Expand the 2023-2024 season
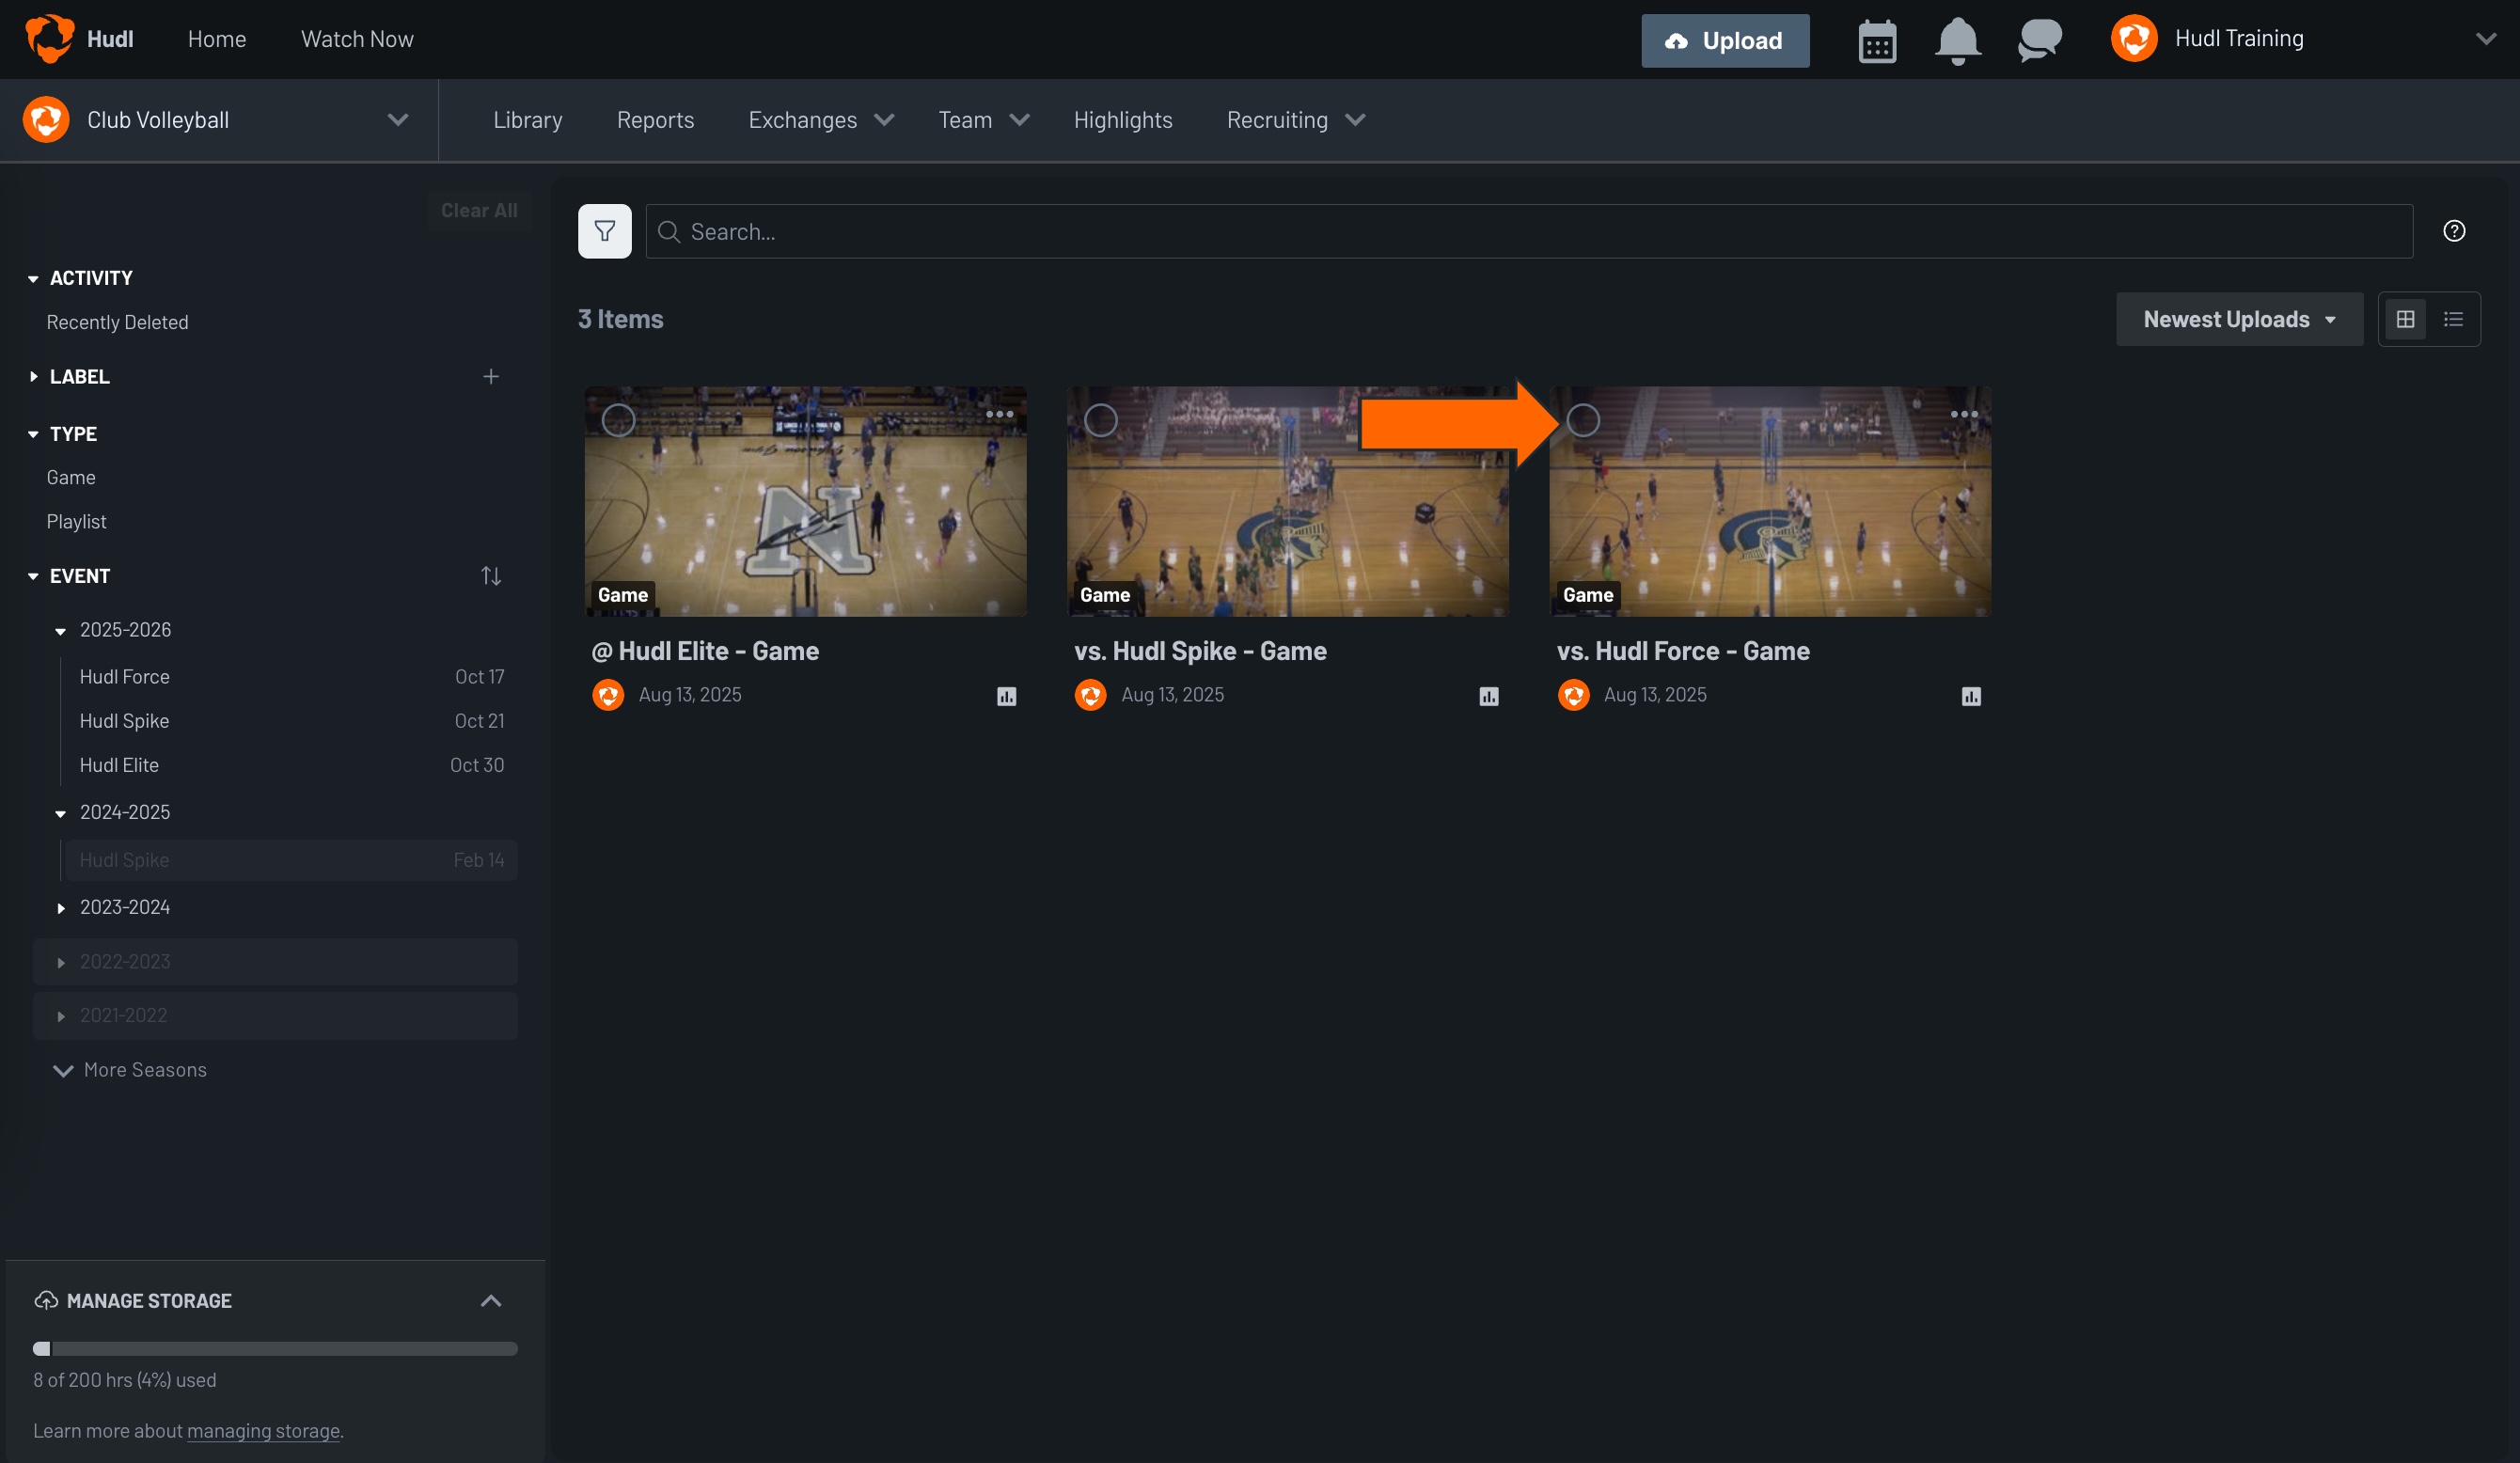The image size is (2520, 1463). [x=61, y=908]
